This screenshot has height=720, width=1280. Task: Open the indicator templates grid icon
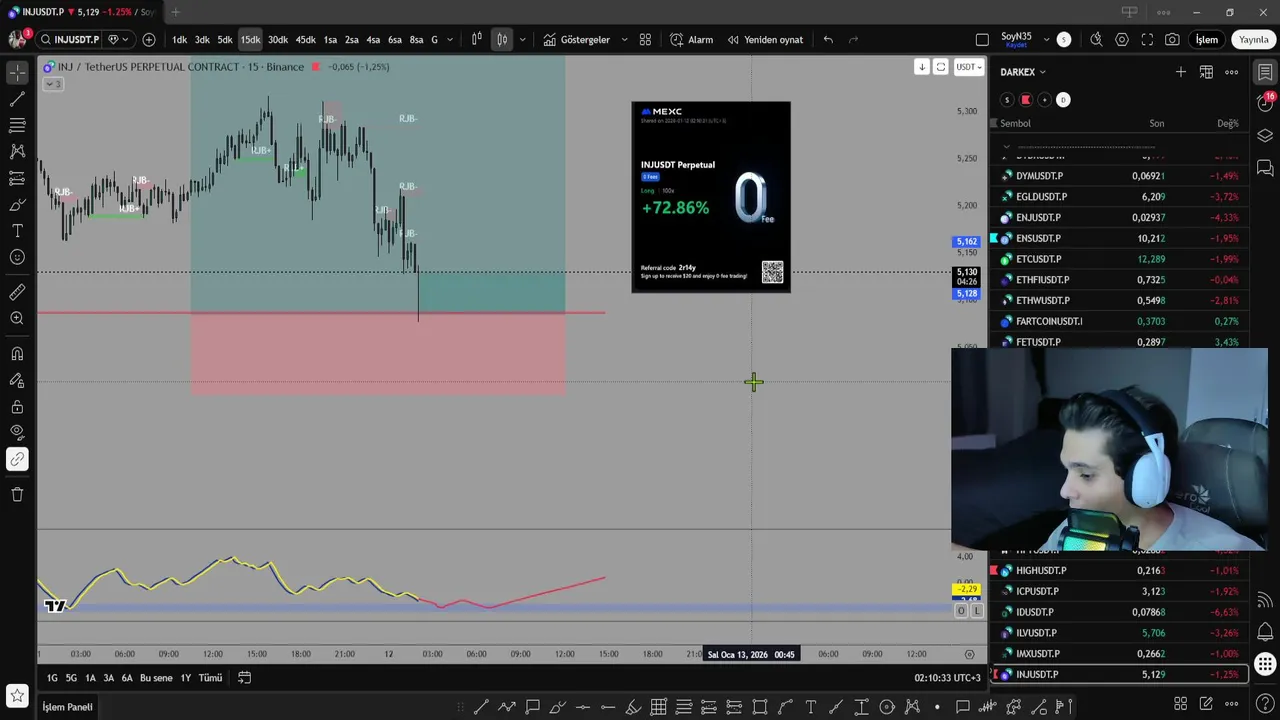645,40
